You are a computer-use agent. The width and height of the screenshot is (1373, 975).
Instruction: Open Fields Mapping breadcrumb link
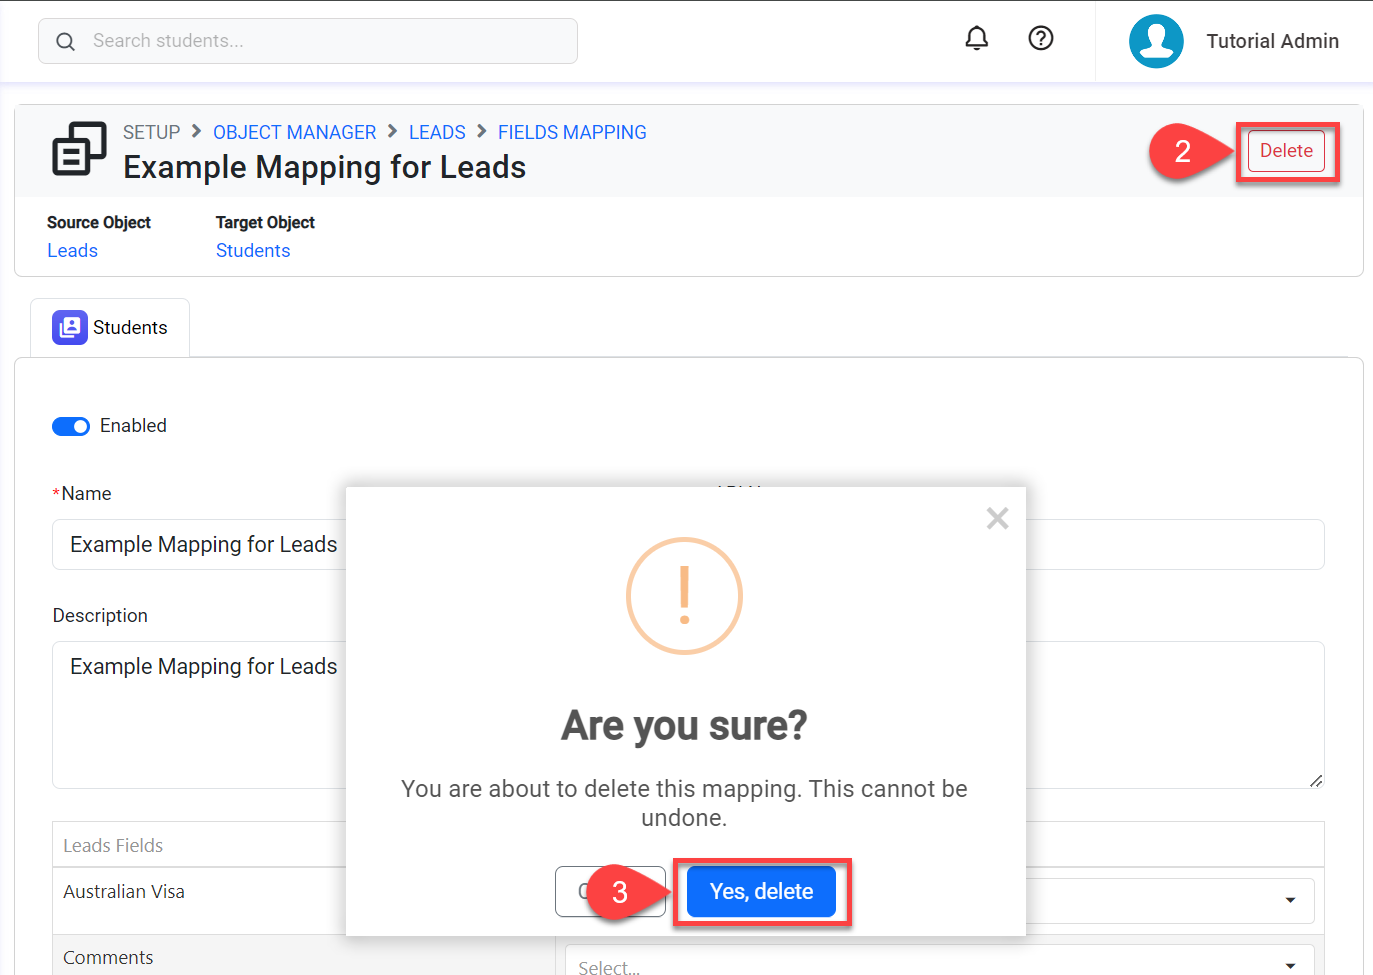[572, 132]
